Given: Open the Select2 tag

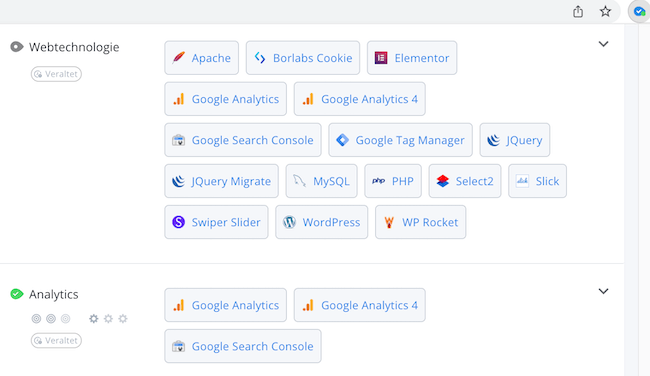Looking at the screenshot, I should coord(465,181).
